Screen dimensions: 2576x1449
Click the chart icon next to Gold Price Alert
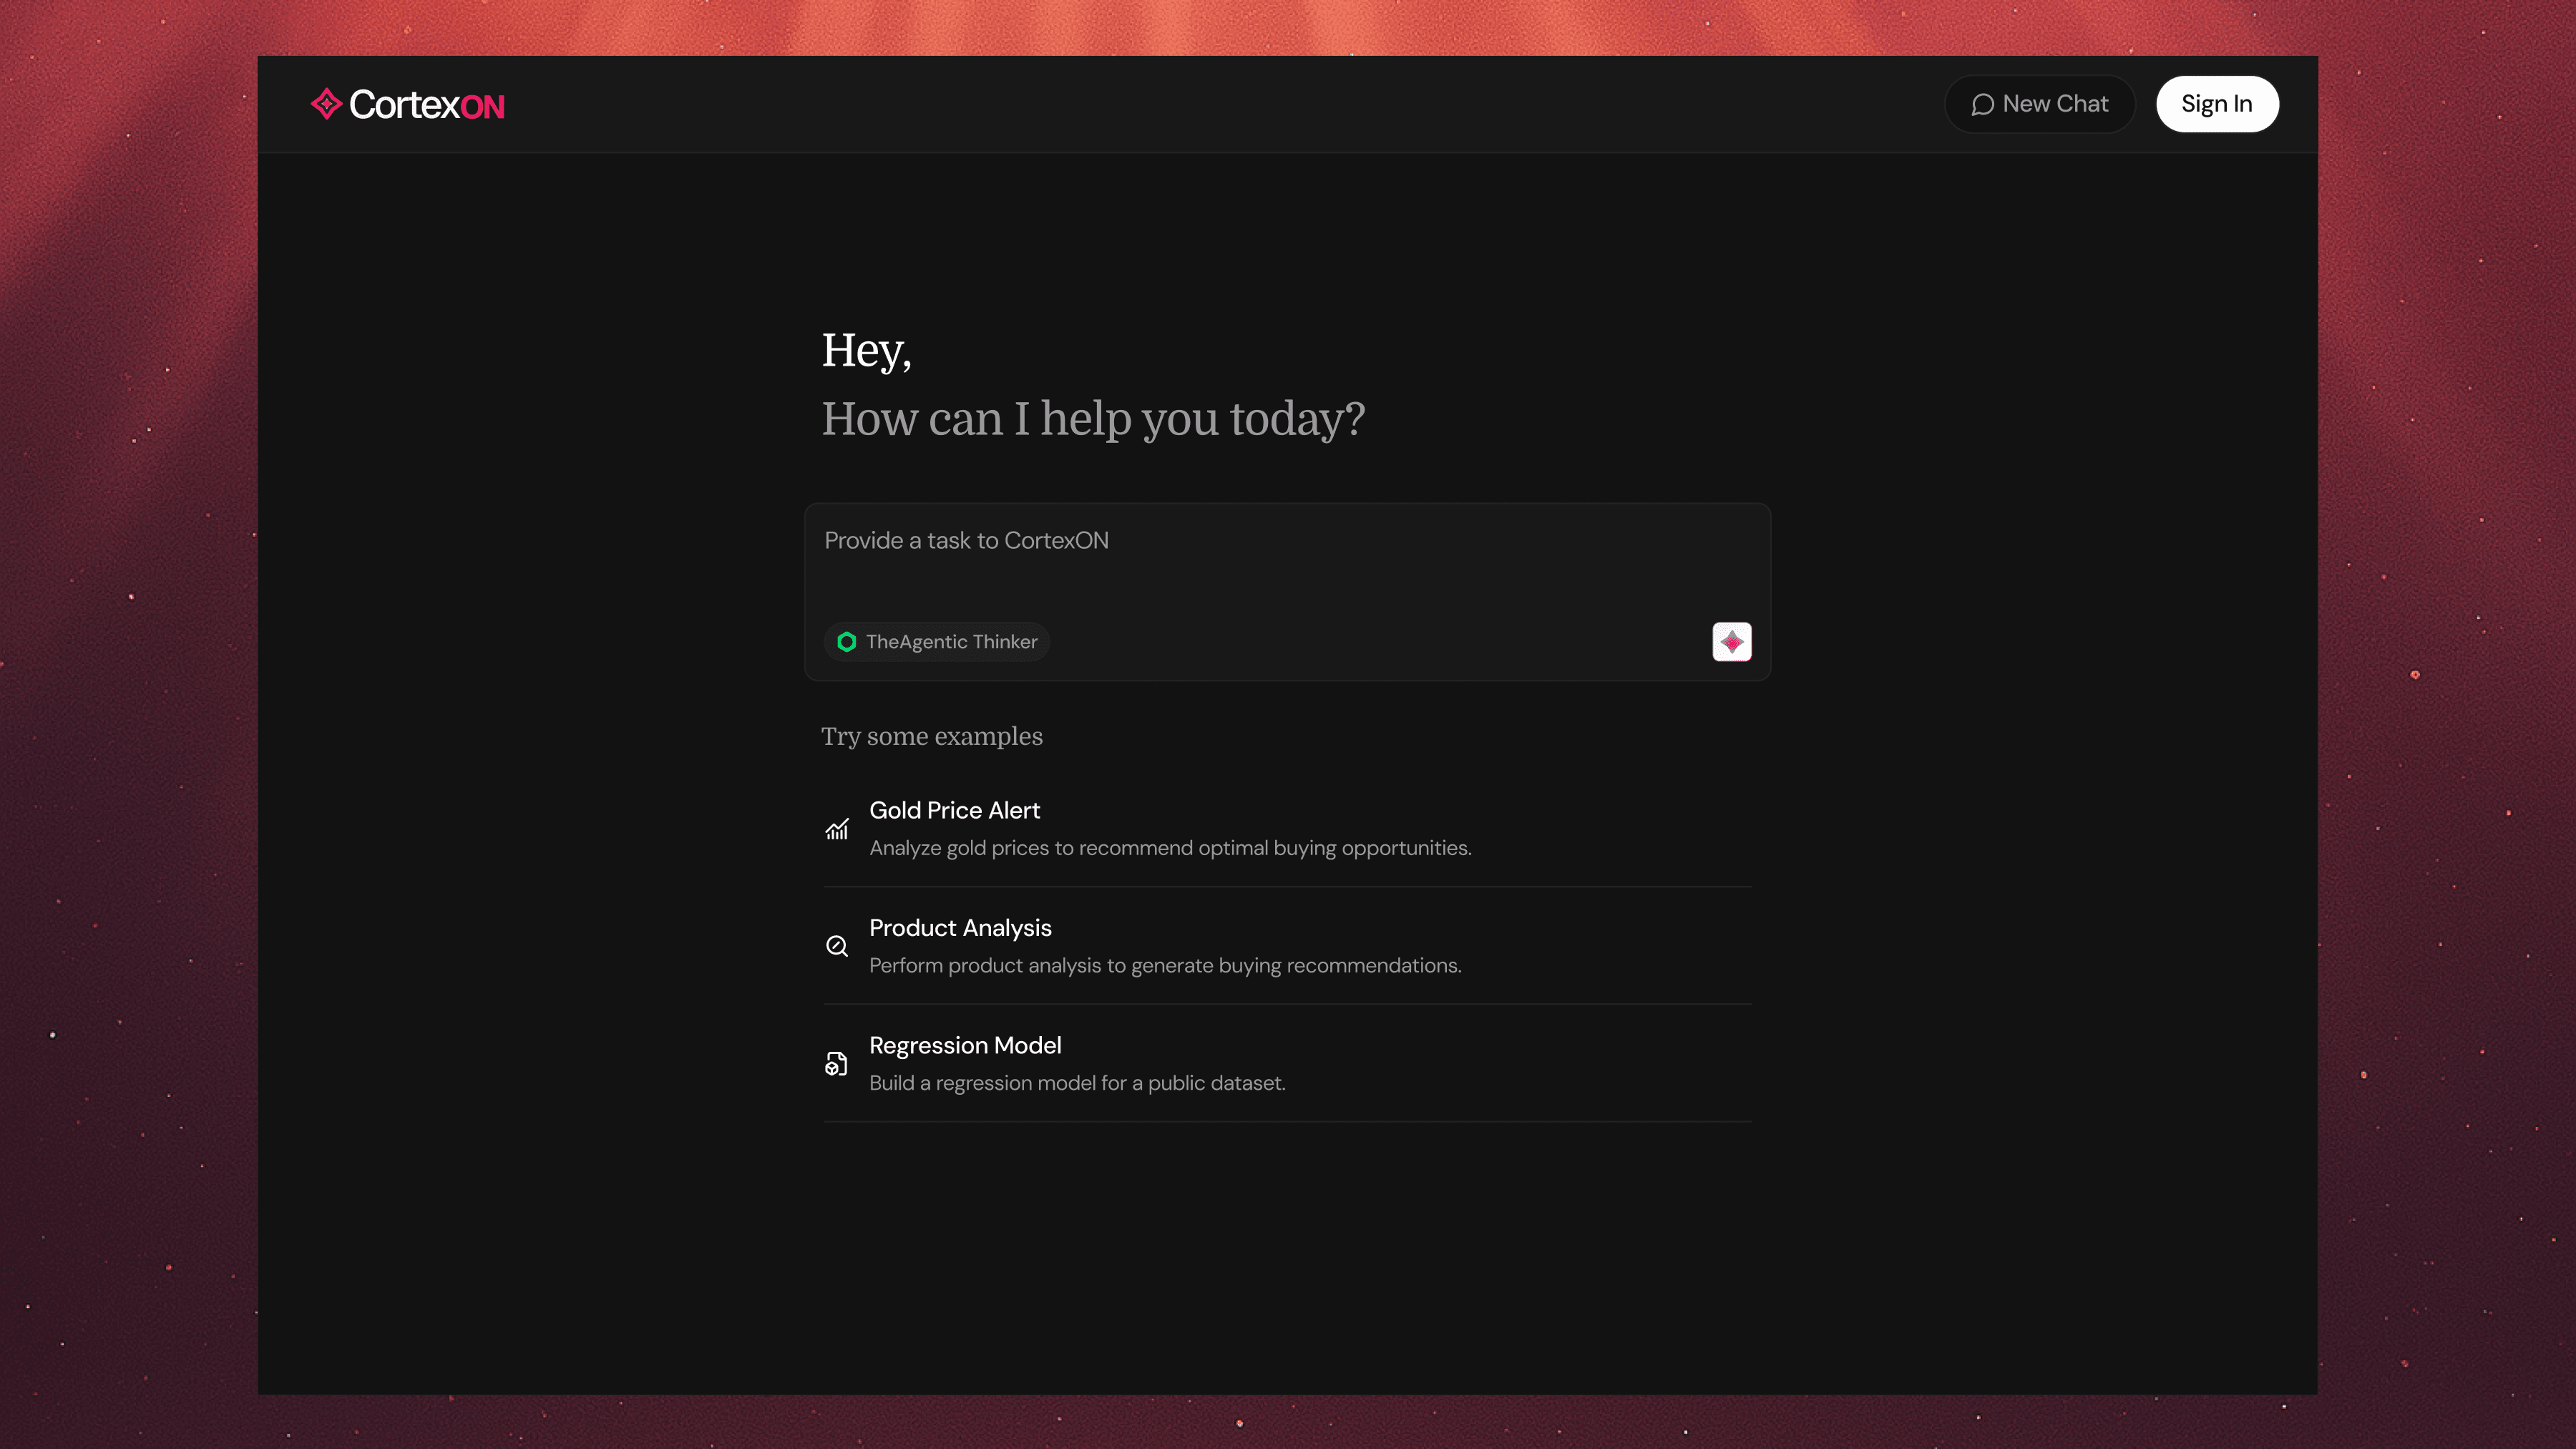(837, 829)
